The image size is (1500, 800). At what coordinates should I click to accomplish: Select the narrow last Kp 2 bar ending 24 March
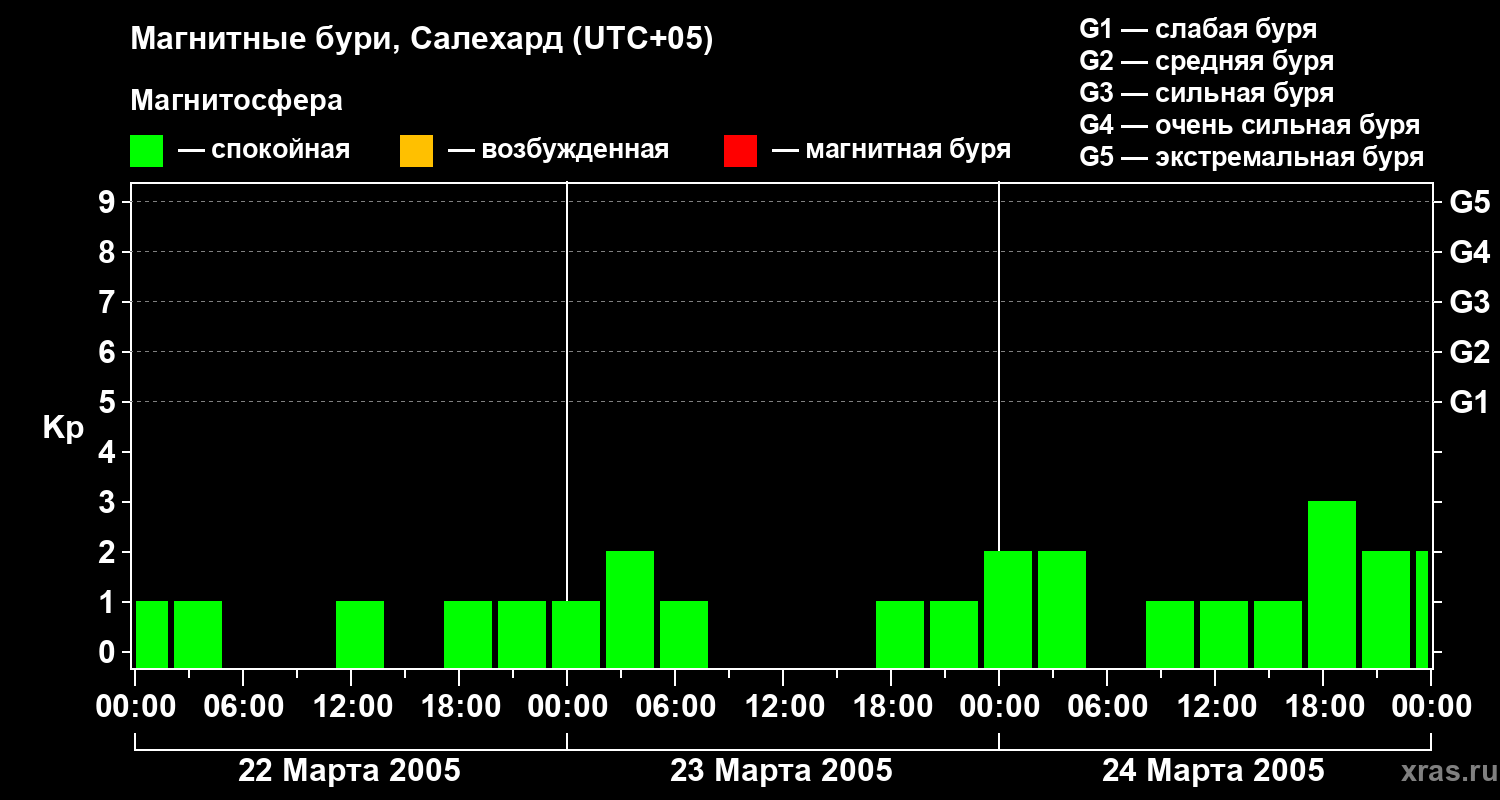(x=1422, y=609)
